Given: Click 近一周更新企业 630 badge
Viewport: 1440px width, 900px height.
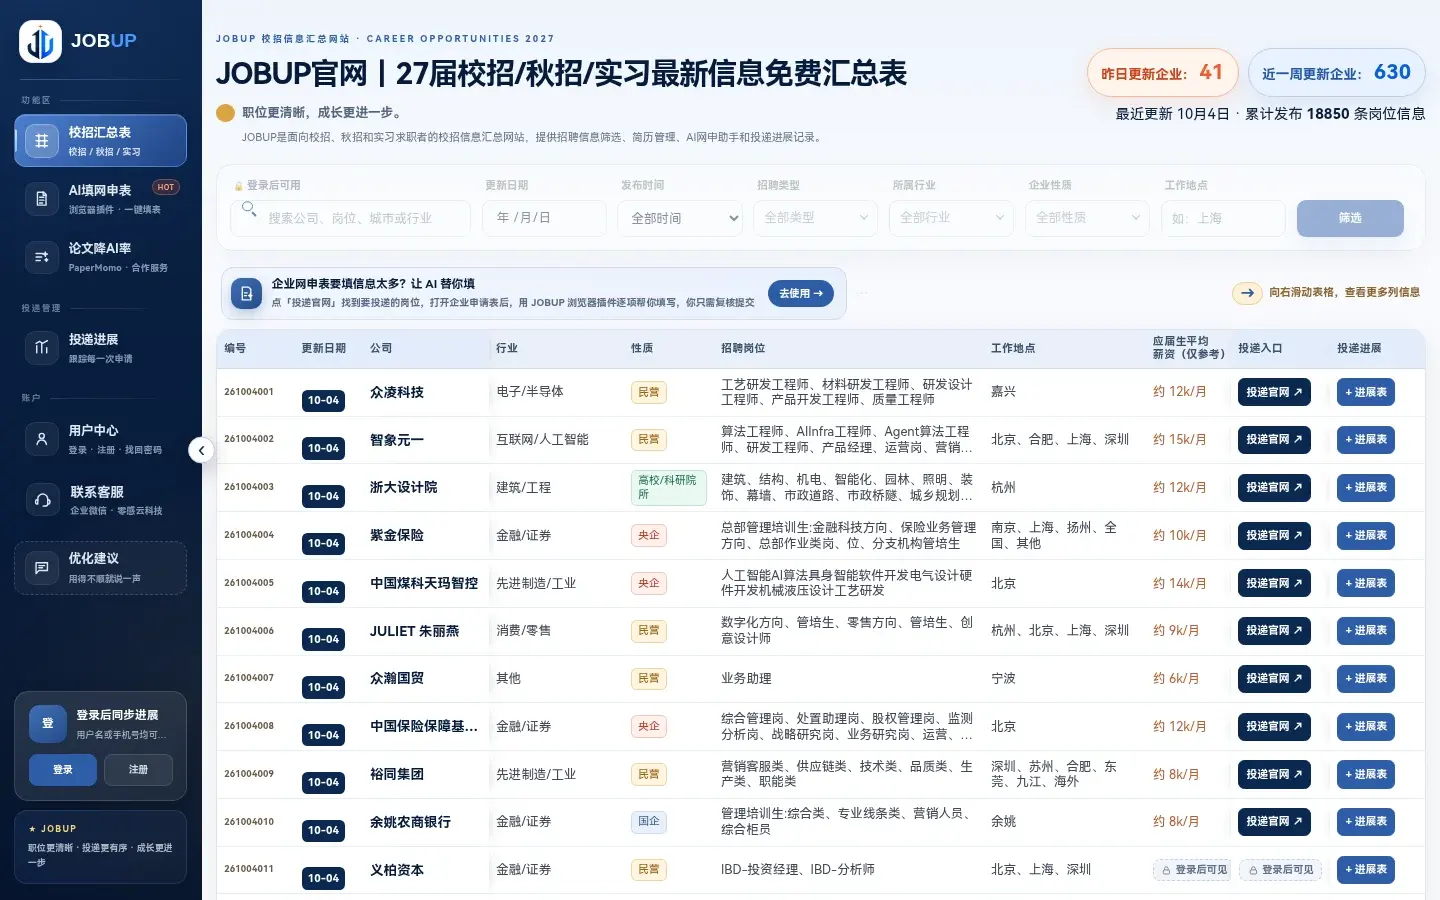Looking at the screenshot, I should coord(1337,73).
